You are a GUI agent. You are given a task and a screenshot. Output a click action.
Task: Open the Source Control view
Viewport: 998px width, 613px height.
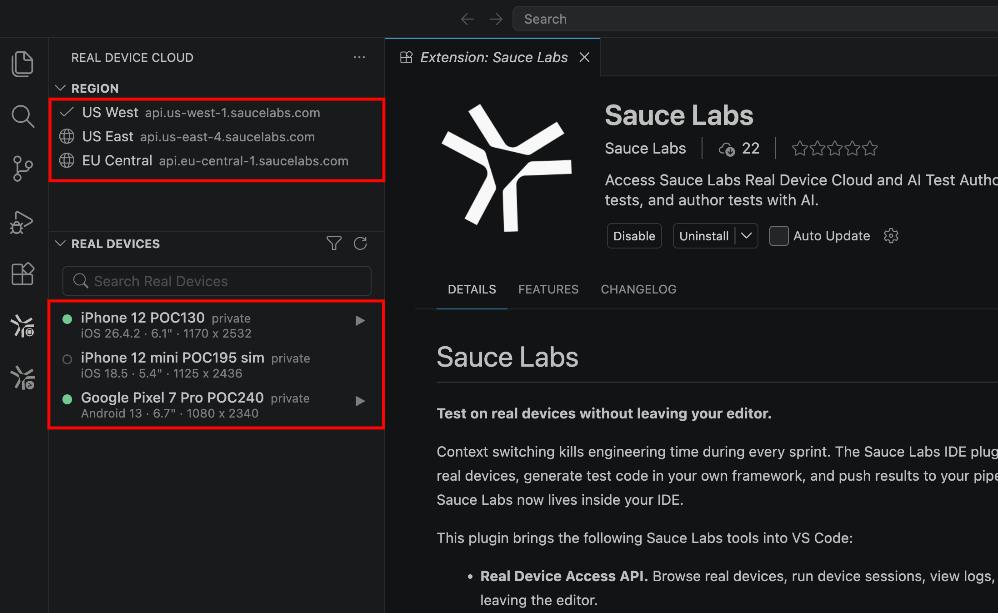(23, 169)
